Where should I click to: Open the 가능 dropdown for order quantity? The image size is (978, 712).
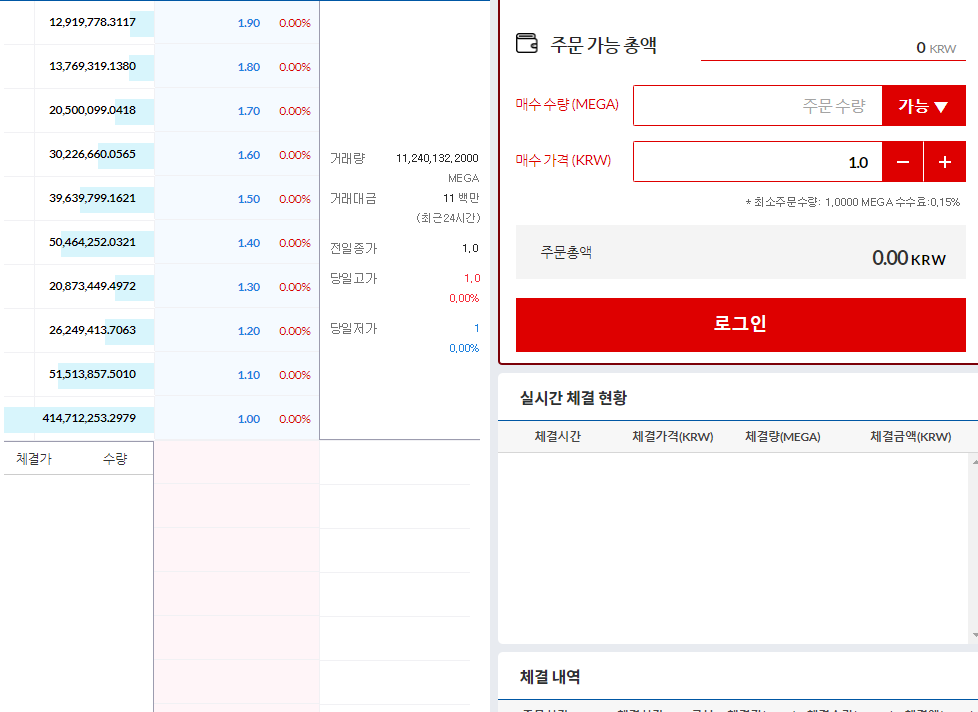click(x=923, y=106)
